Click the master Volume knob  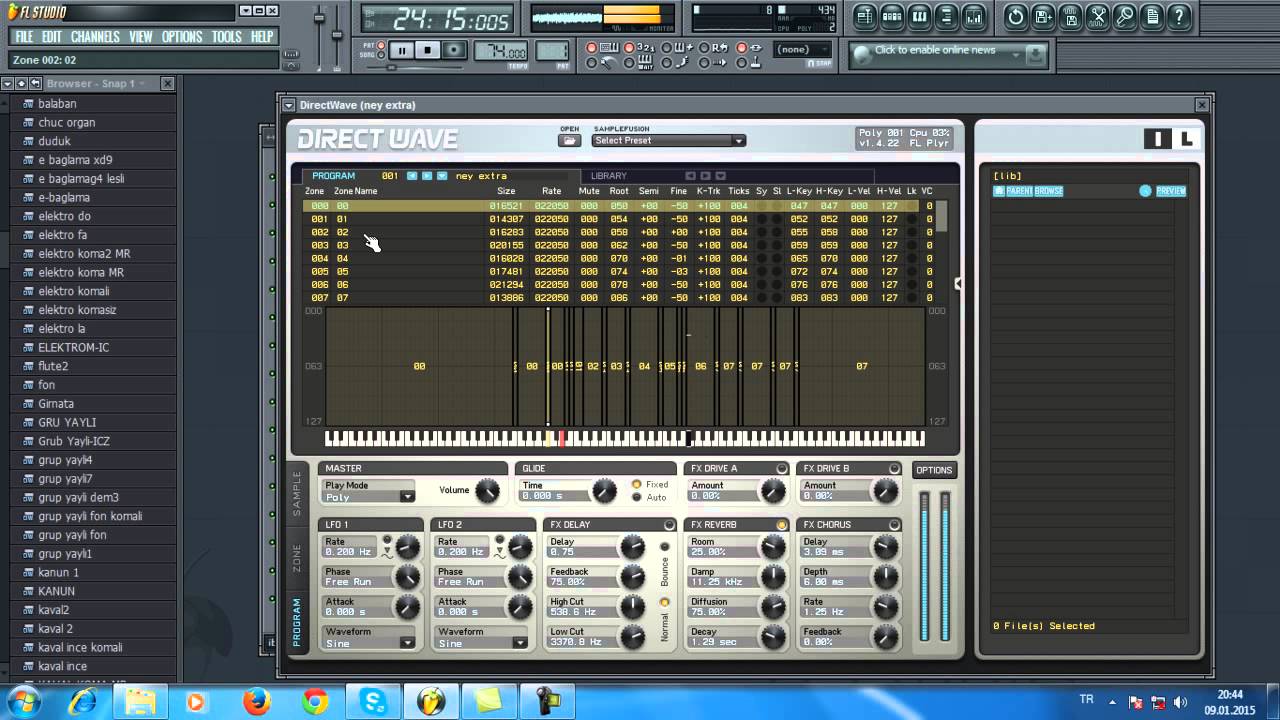point(487,491)
